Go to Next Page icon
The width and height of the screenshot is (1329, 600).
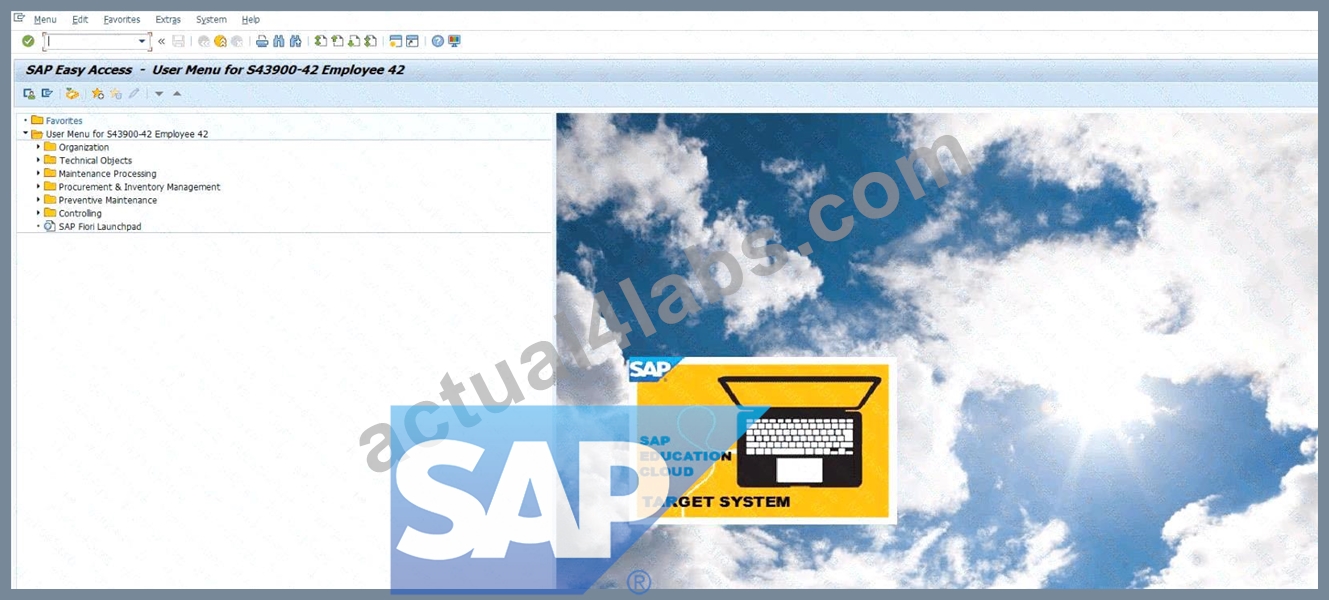[x=354, y=41]
